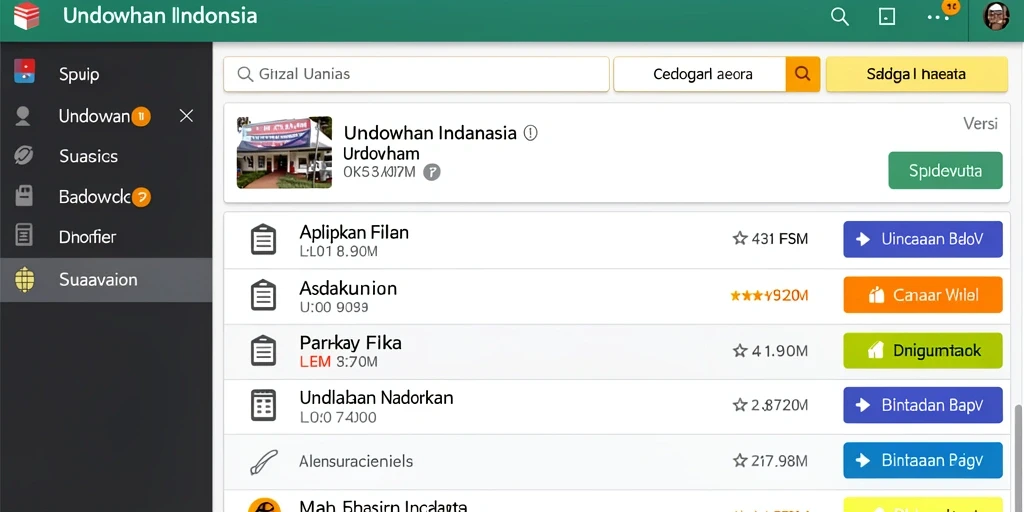The height and width of the screenshot is (512, 1024).
Task: Close the Undowan sidebar item with X
Action: pyautogui.click(x=186, y=116)
